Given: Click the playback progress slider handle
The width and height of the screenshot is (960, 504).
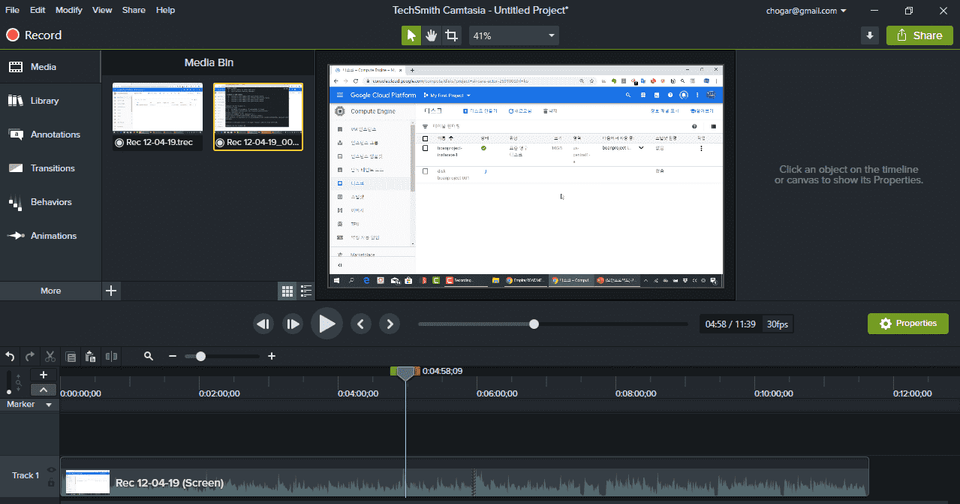Looking at the screenshot, I should click(534, 324).
